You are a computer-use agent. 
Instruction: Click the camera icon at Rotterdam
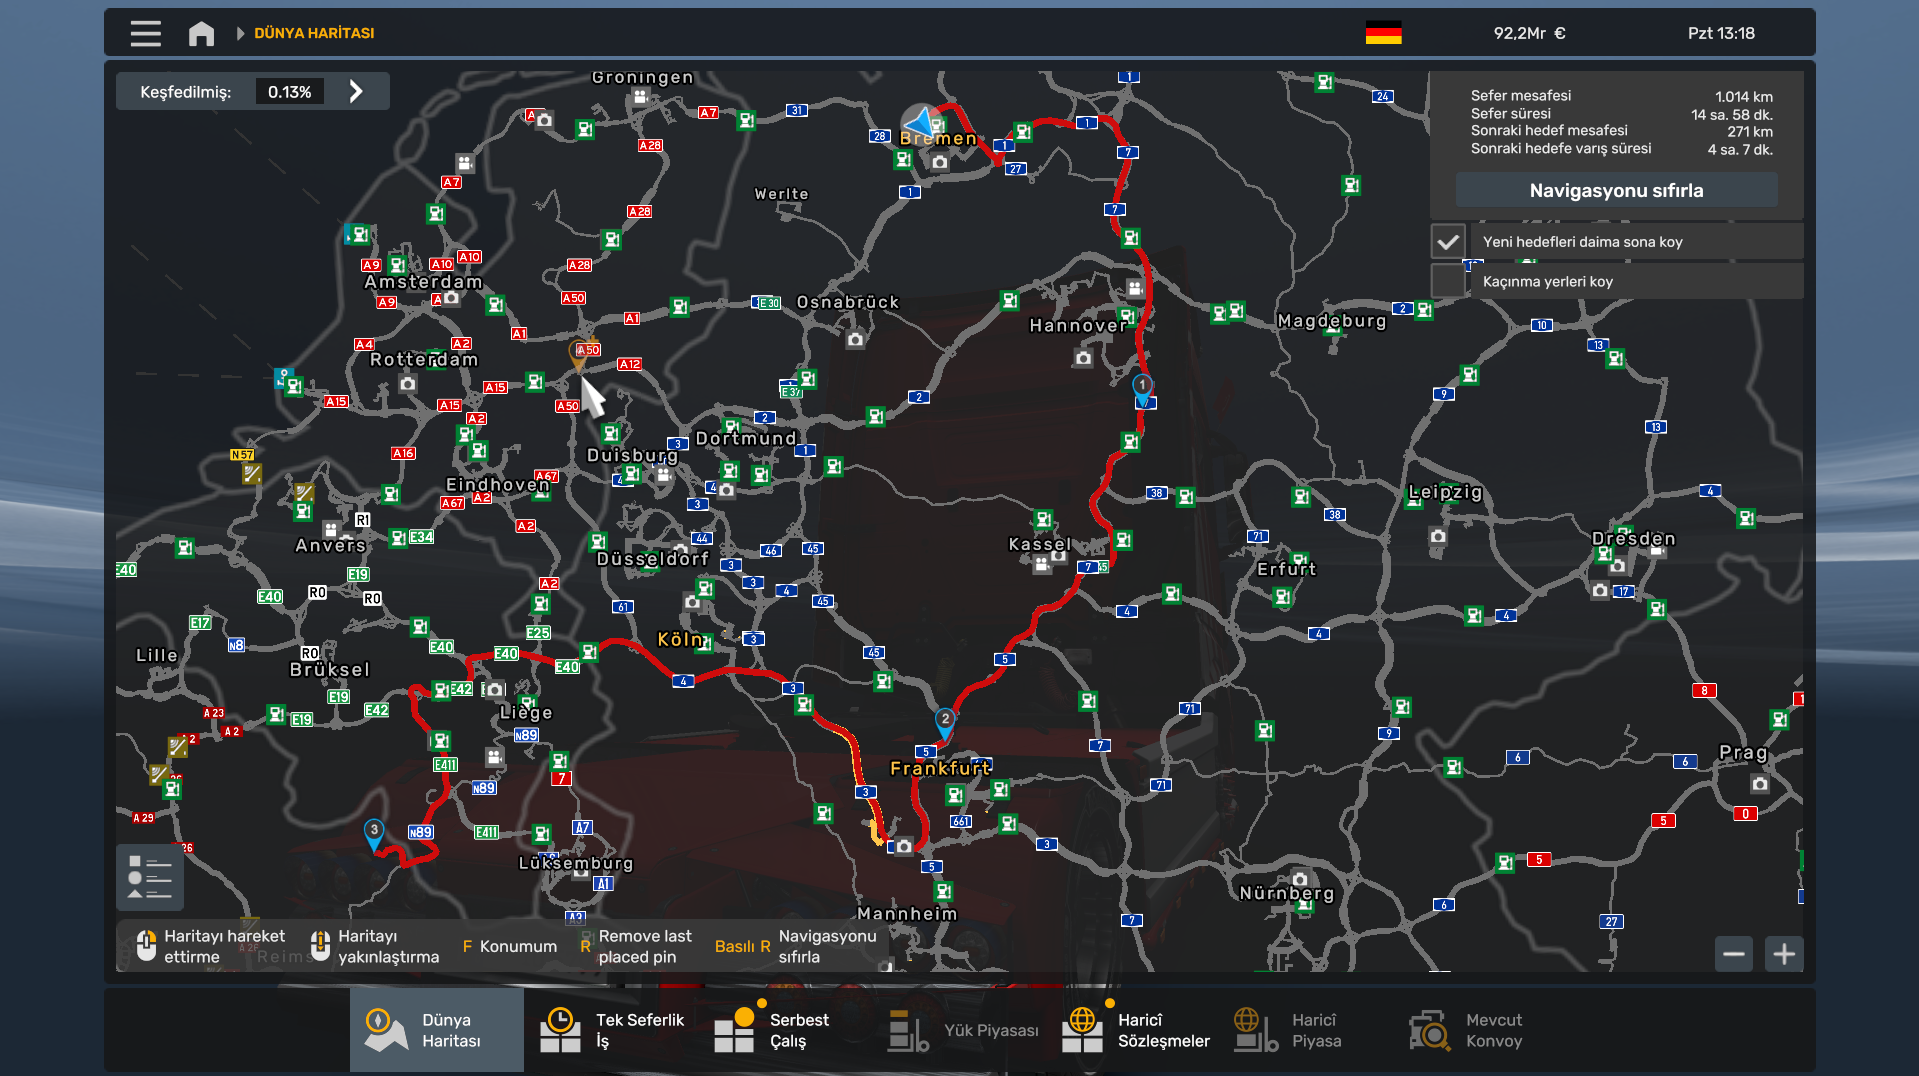[x=408, y=383]
